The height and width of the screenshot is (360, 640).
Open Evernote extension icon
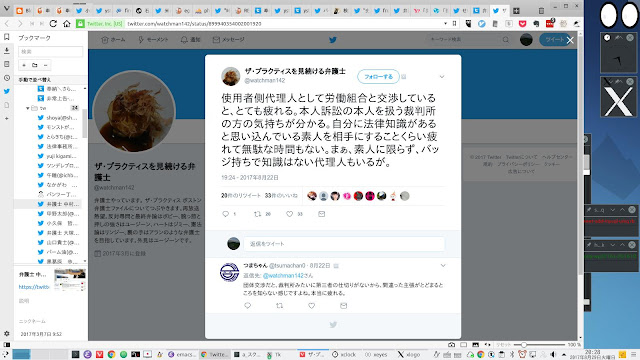tap(536, 24)
